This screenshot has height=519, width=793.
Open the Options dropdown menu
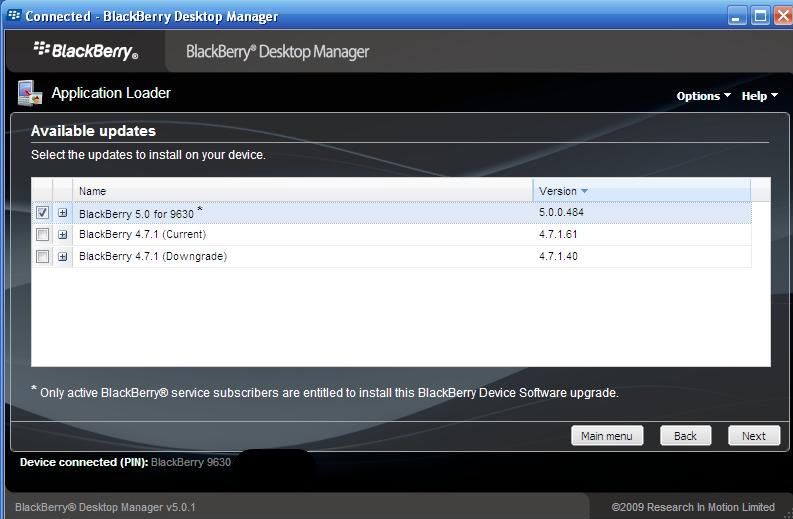[703, 96]
